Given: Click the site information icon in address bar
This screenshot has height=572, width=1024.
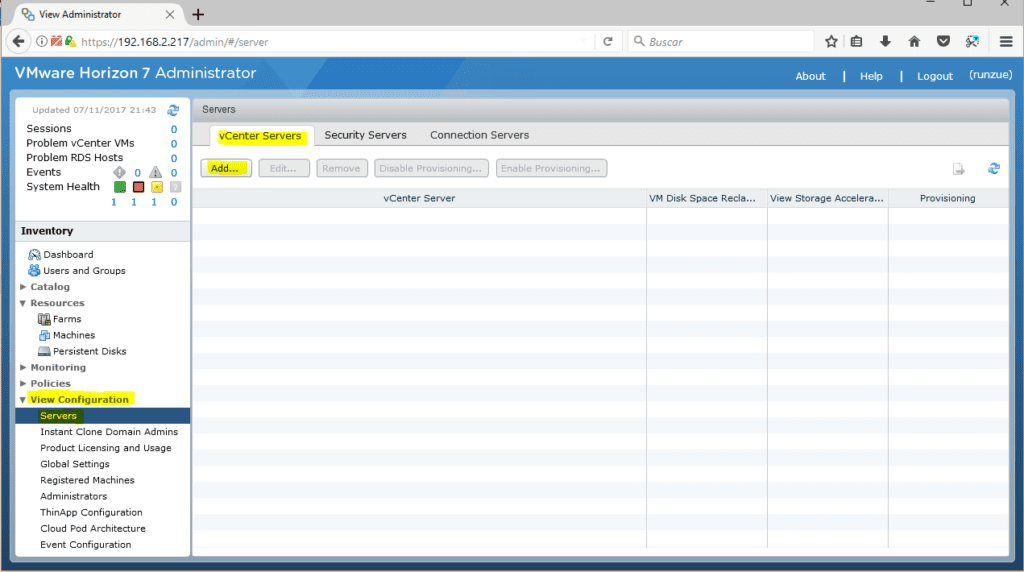Looking at the screenshot, I should coord(42,41).
